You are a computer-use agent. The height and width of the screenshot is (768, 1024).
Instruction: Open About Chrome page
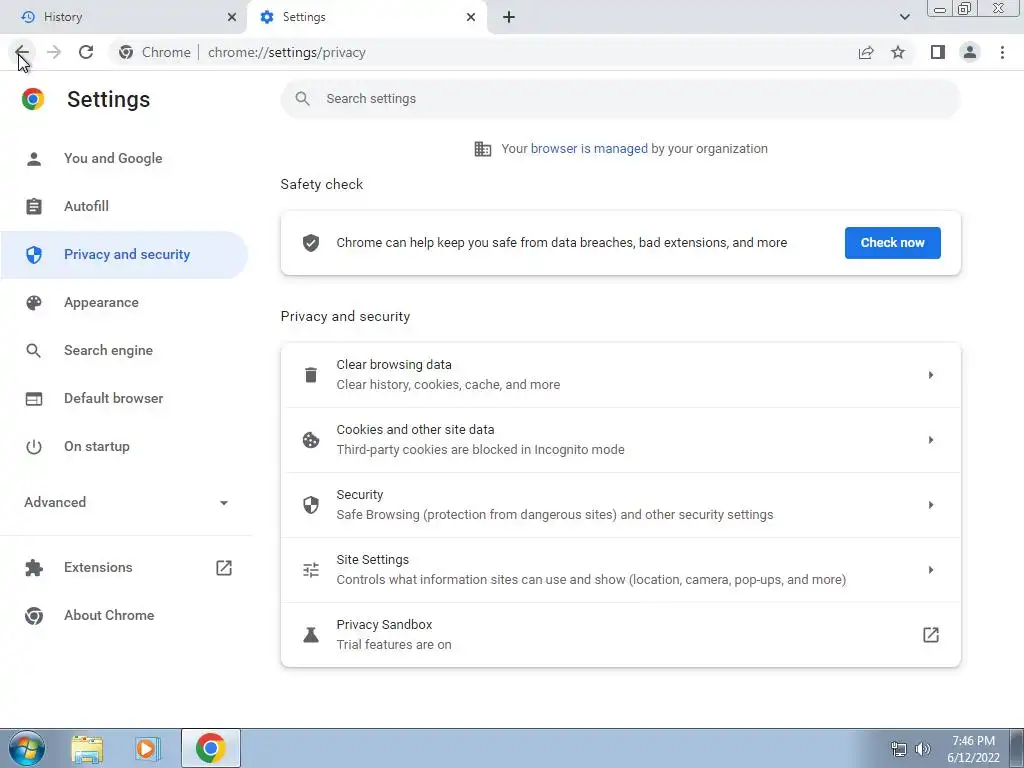click(124, 615)
